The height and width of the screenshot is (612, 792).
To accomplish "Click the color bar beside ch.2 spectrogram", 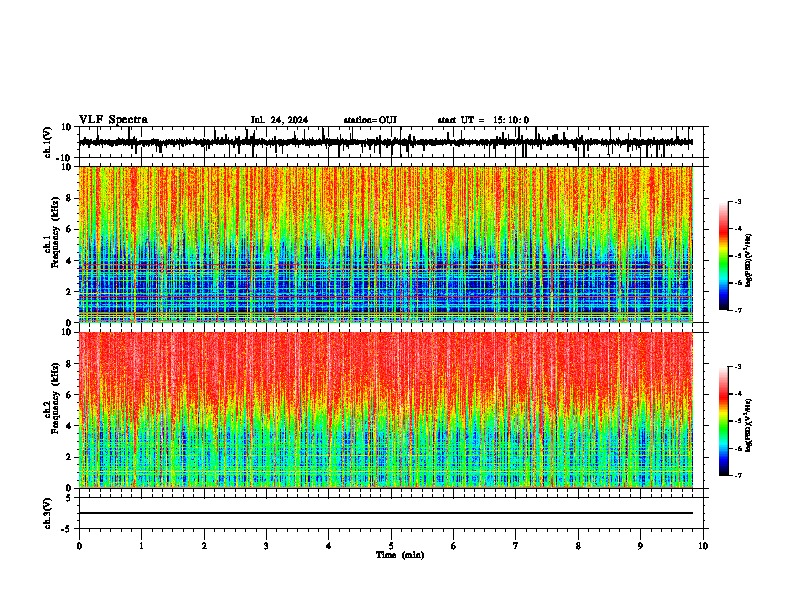I will click(724, 421).
